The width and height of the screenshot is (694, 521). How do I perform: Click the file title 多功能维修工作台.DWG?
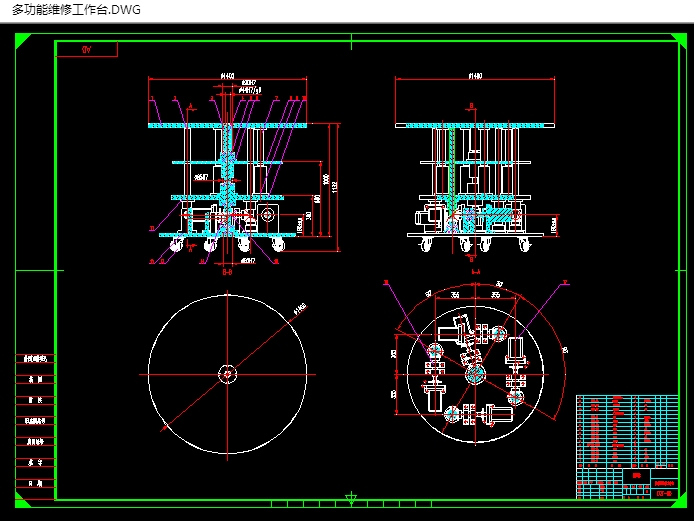pos(76,10)
